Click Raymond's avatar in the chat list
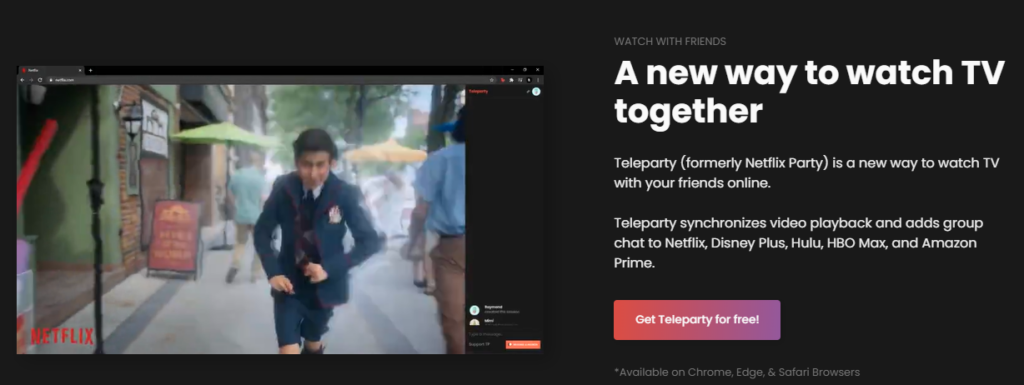Screen dimensions: 1024x385 (475, 311)
